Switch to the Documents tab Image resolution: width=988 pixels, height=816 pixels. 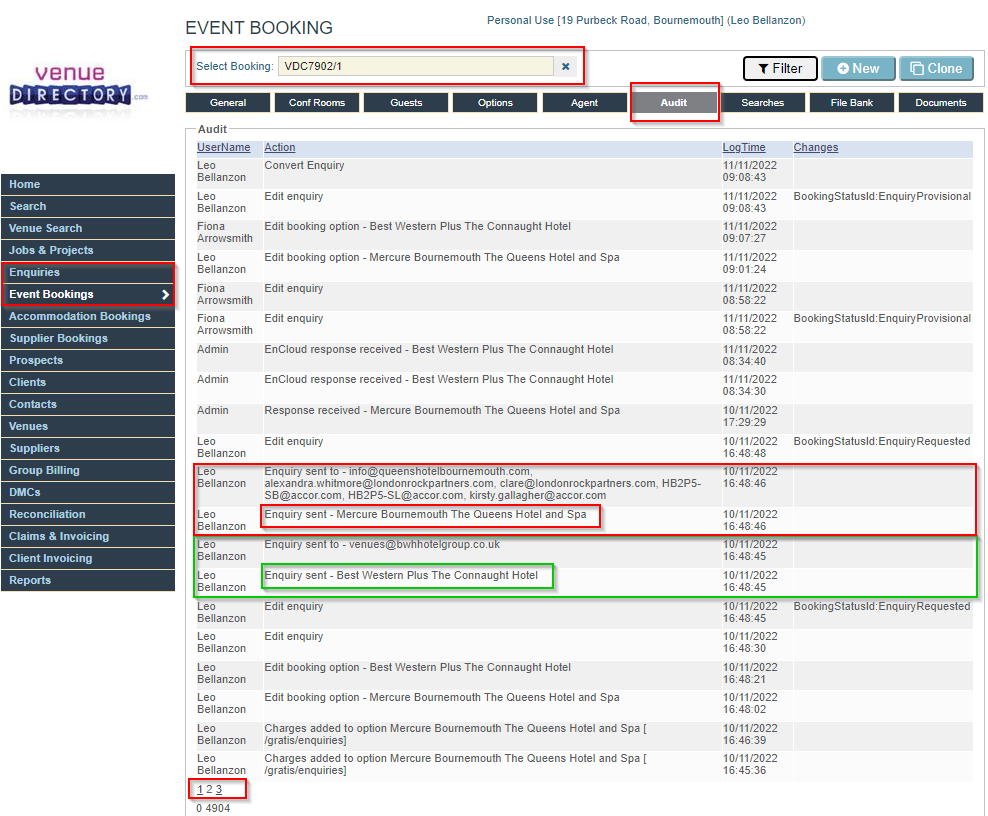click(940, 103)
